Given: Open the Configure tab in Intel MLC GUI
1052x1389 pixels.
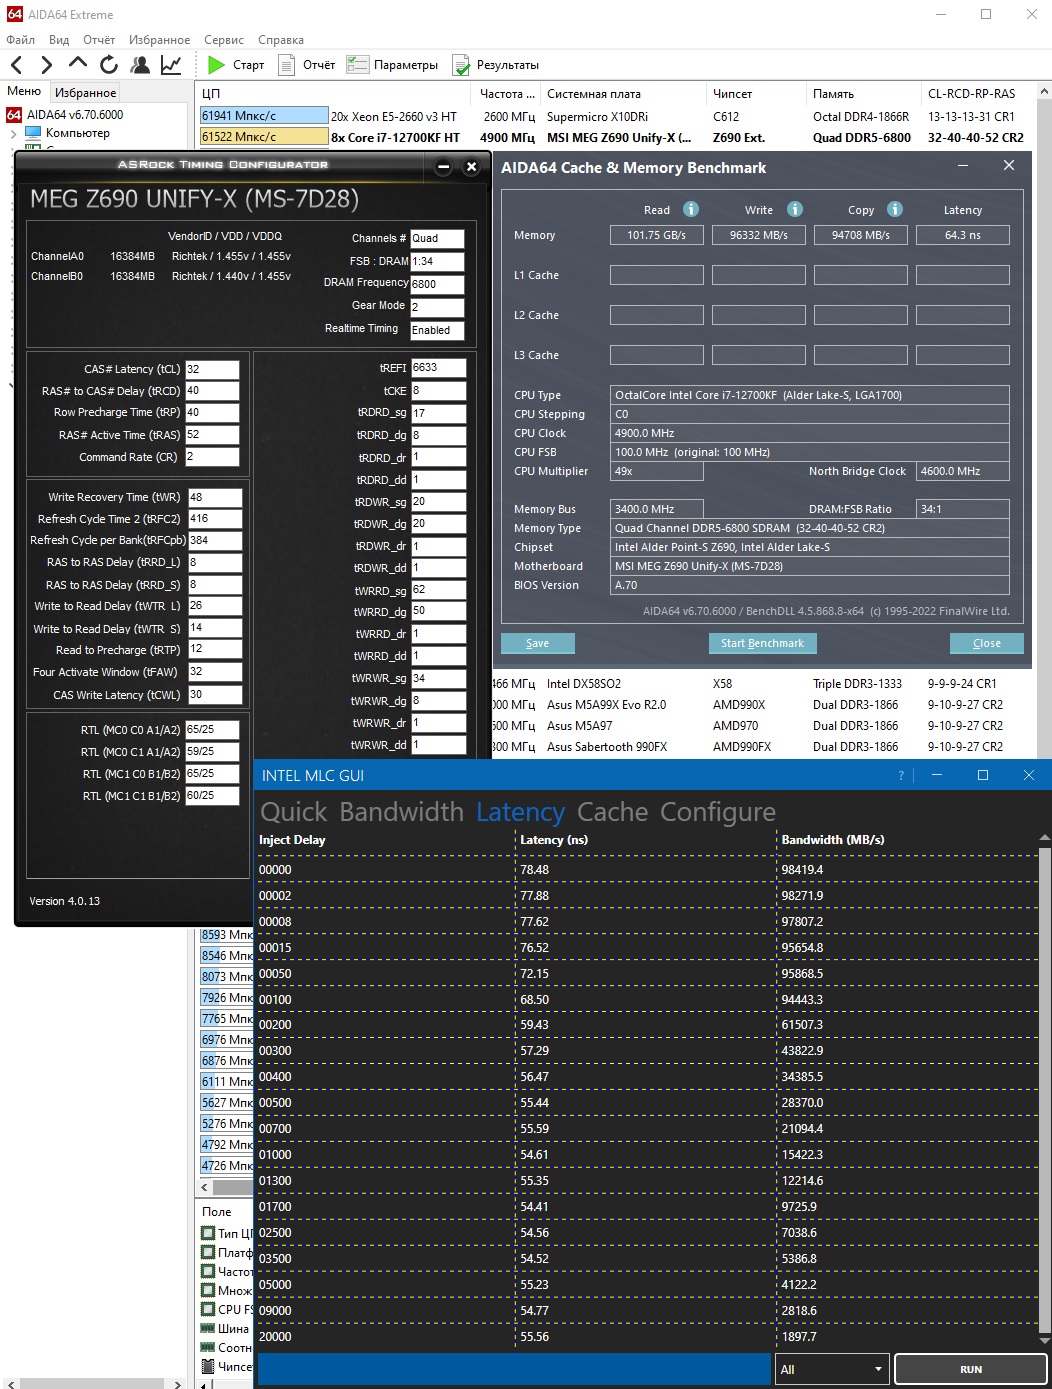Looking at the screenshot, I should pos(718,812).
